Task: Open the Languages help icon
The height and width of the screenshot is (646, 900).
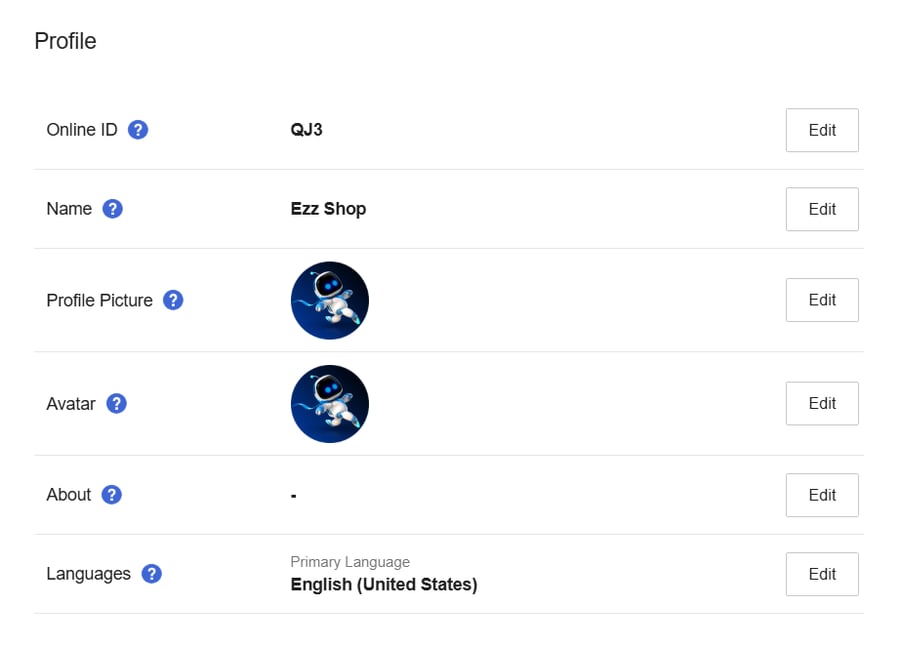Action: [152, 573]
